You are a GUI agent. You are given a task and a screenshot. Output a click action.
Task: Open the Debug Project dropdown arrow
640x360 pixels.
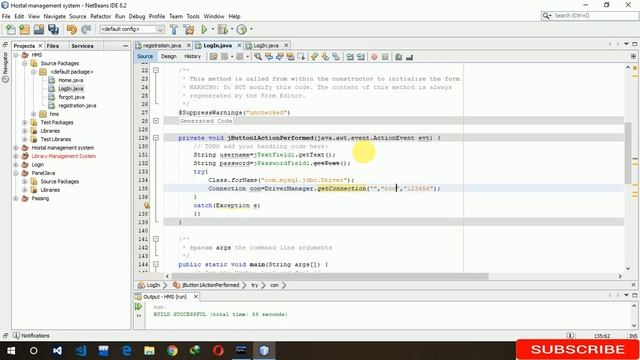click(232, 29)
